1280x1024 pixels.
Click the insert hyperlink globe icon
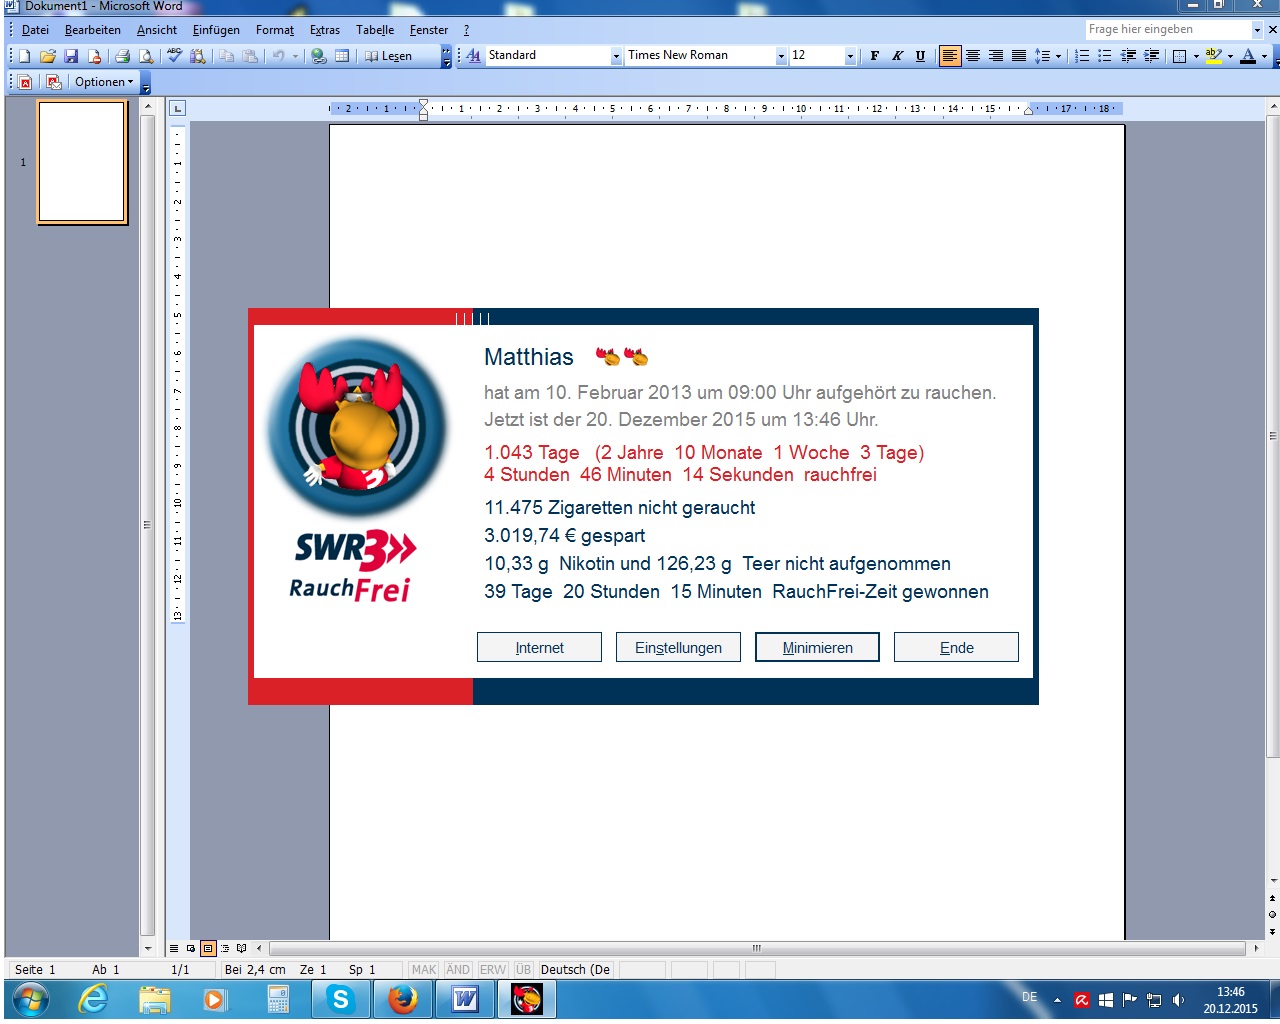coord(319,56)
